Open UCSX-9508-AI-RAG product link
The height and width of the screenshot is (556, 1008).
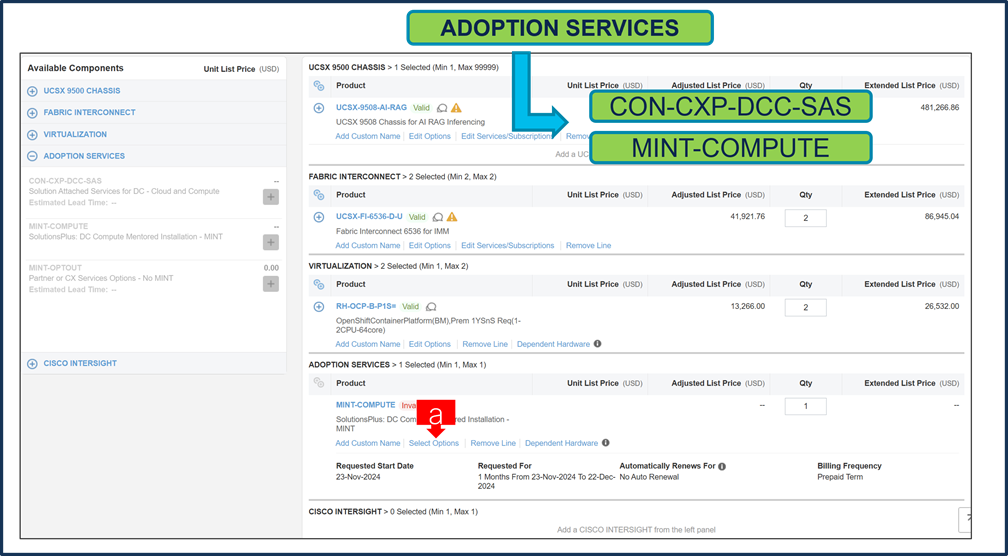[371, 108]
